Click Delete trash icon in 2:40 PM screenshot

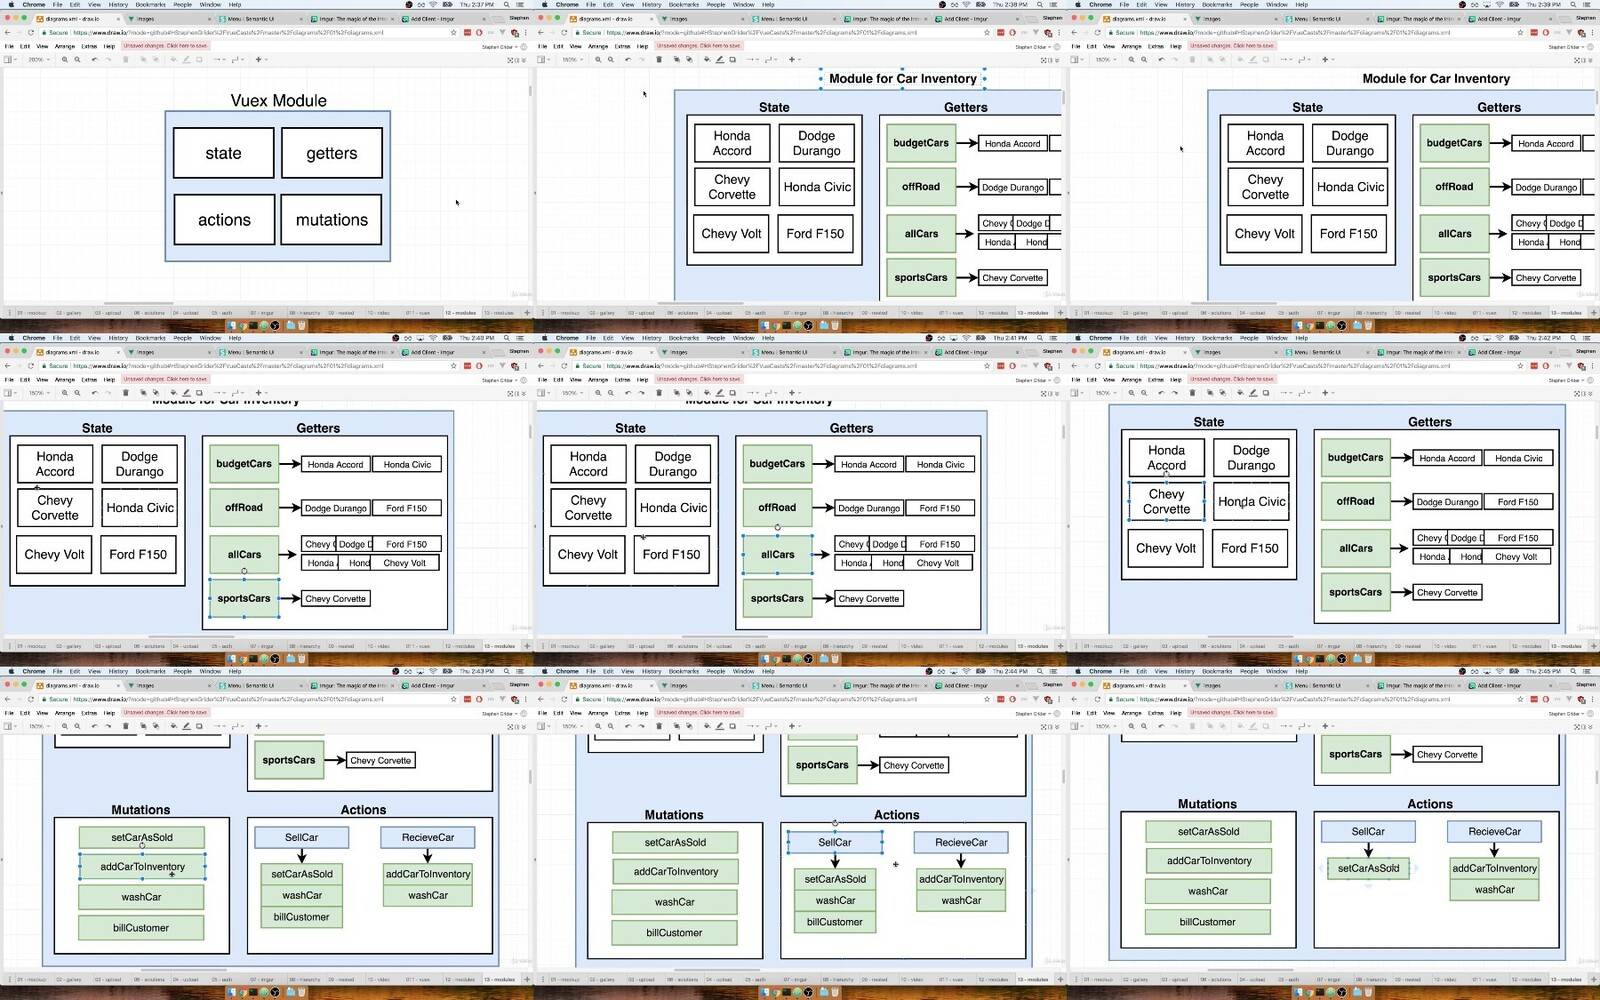point(125,393)
